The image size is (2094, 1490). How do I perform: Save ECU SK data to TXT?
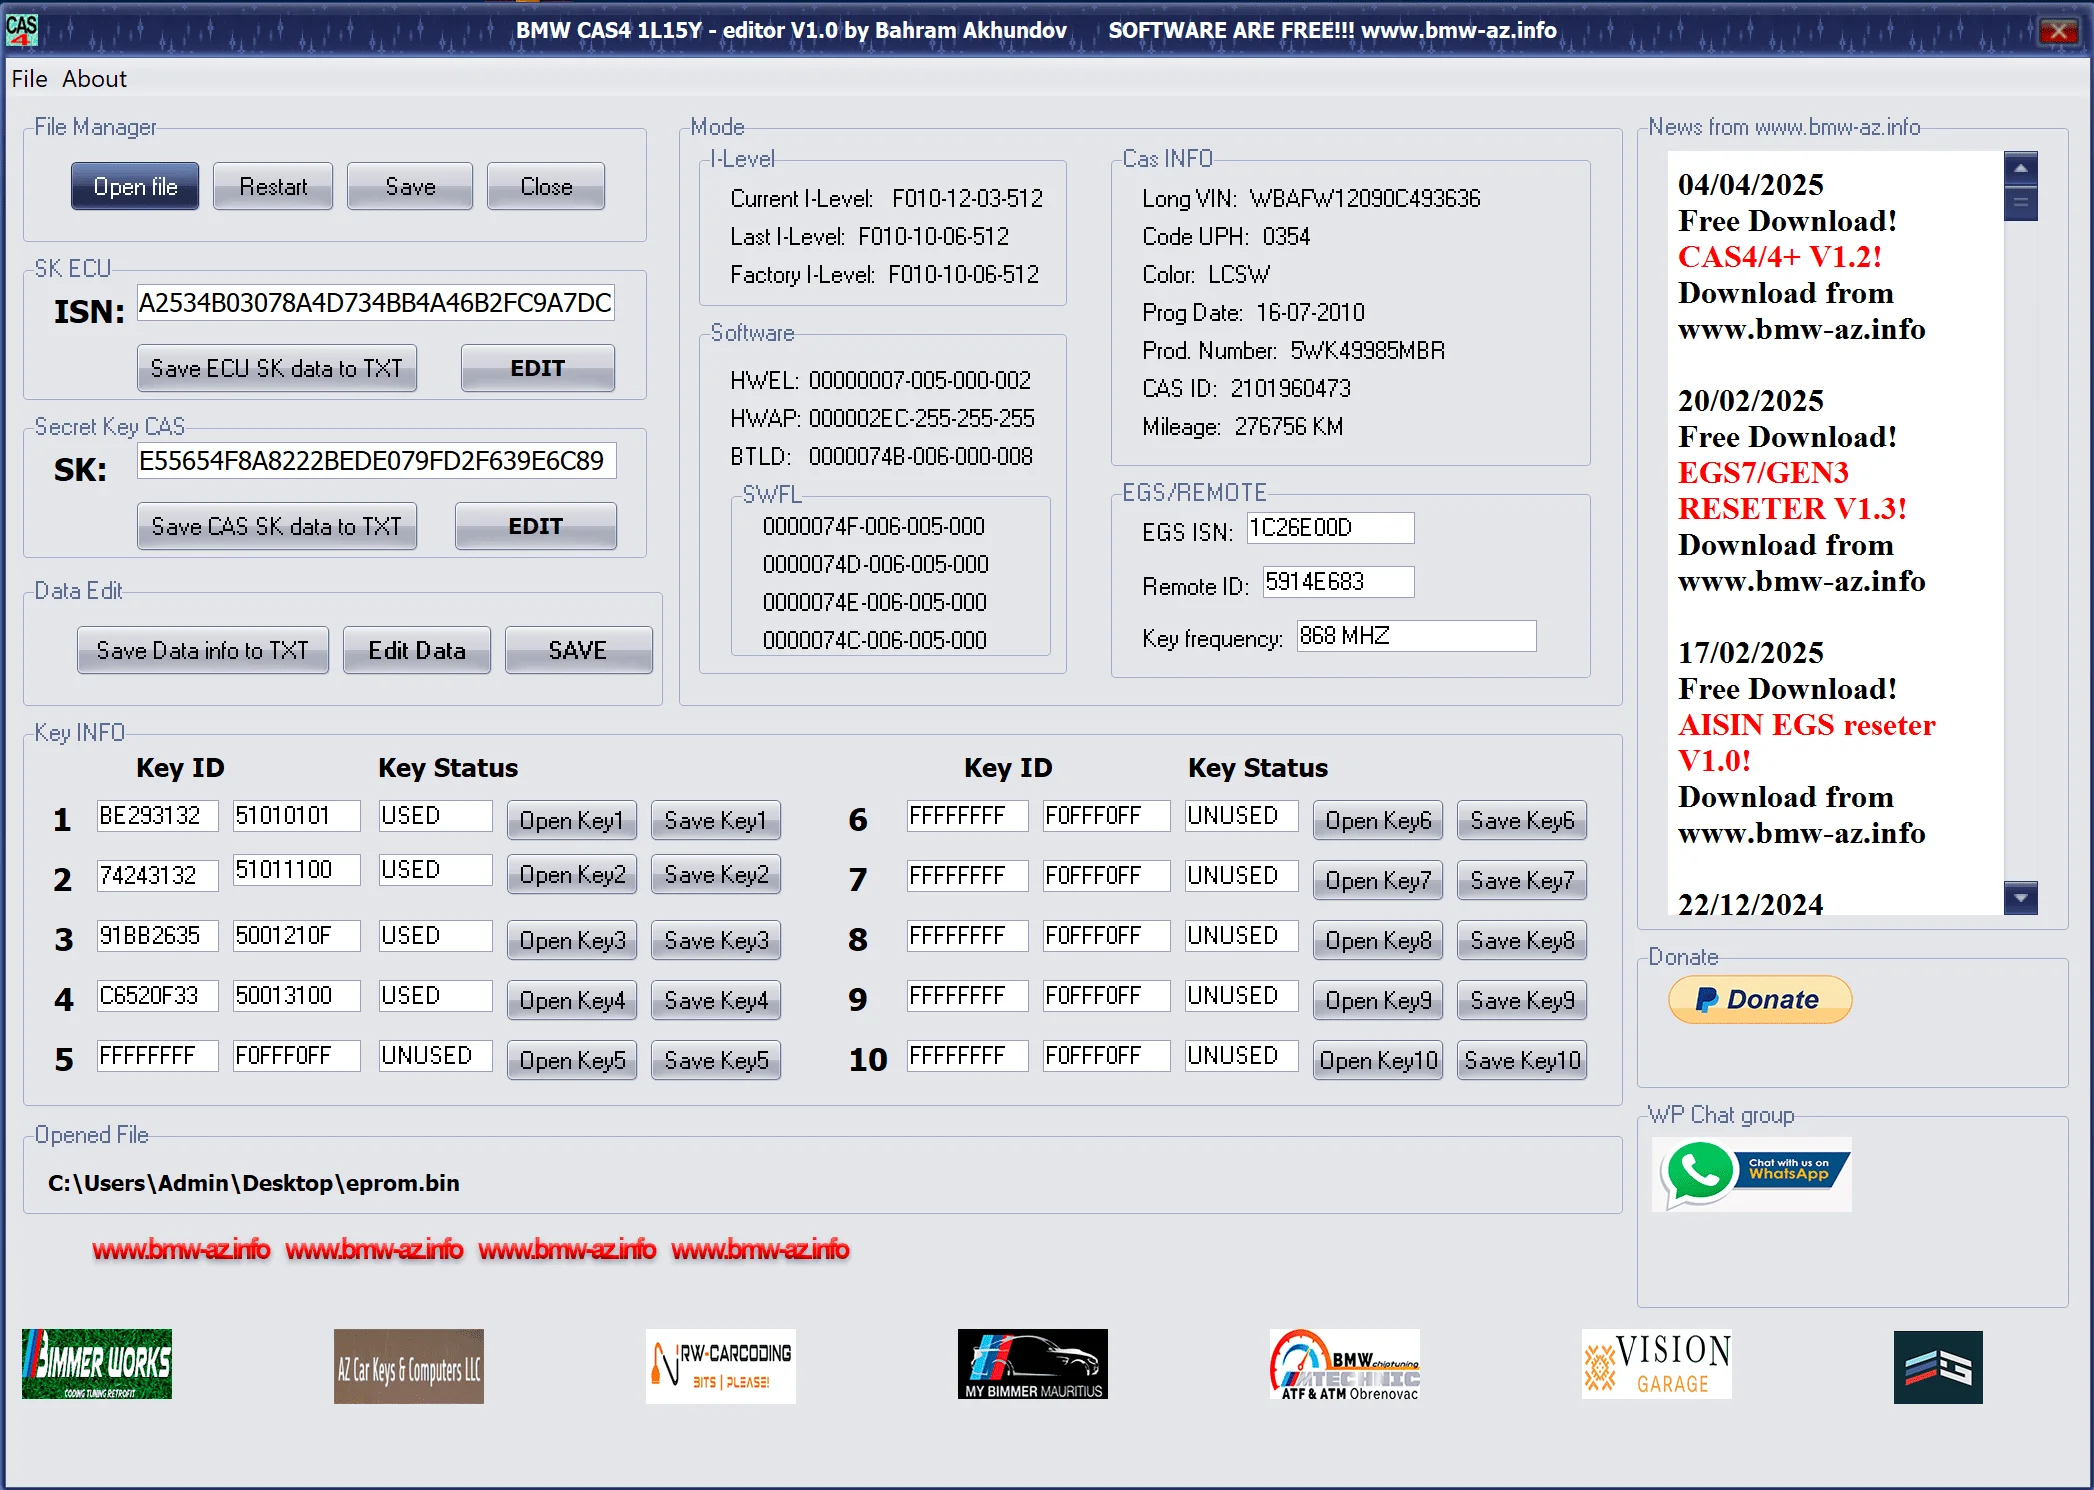pos(277,368)
